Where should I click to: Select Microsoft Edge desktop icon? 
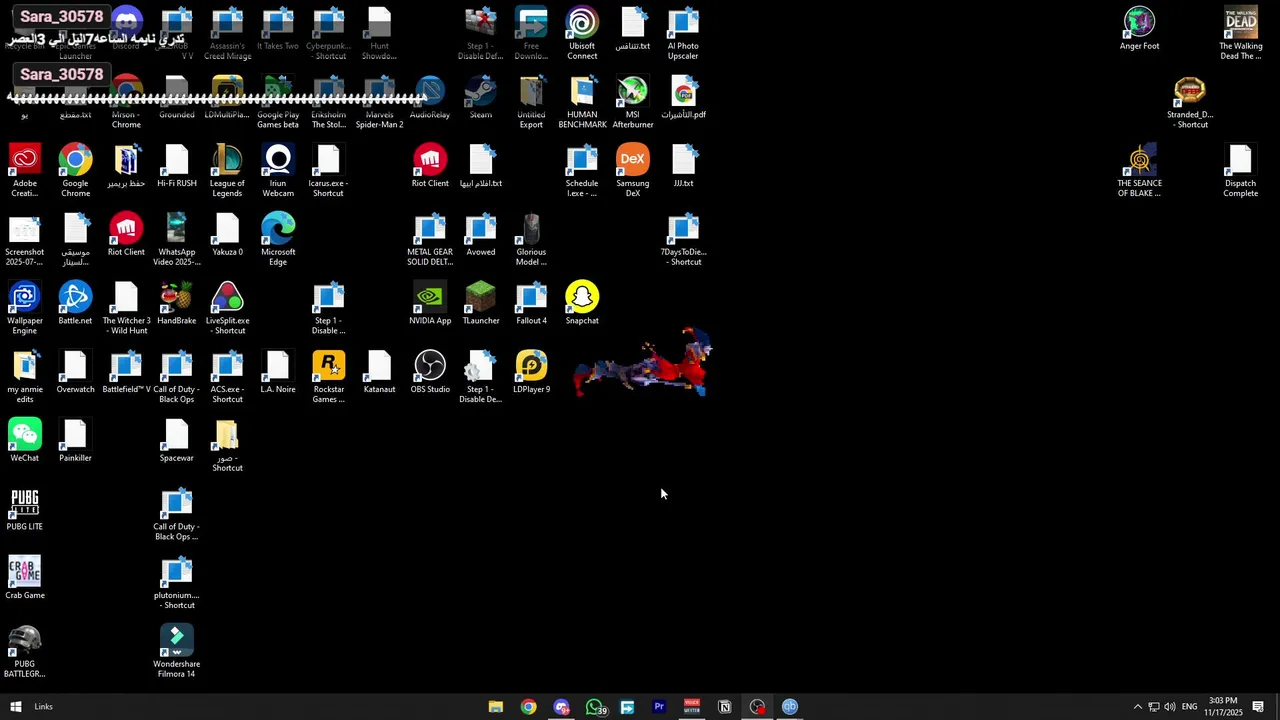point(278,239)
